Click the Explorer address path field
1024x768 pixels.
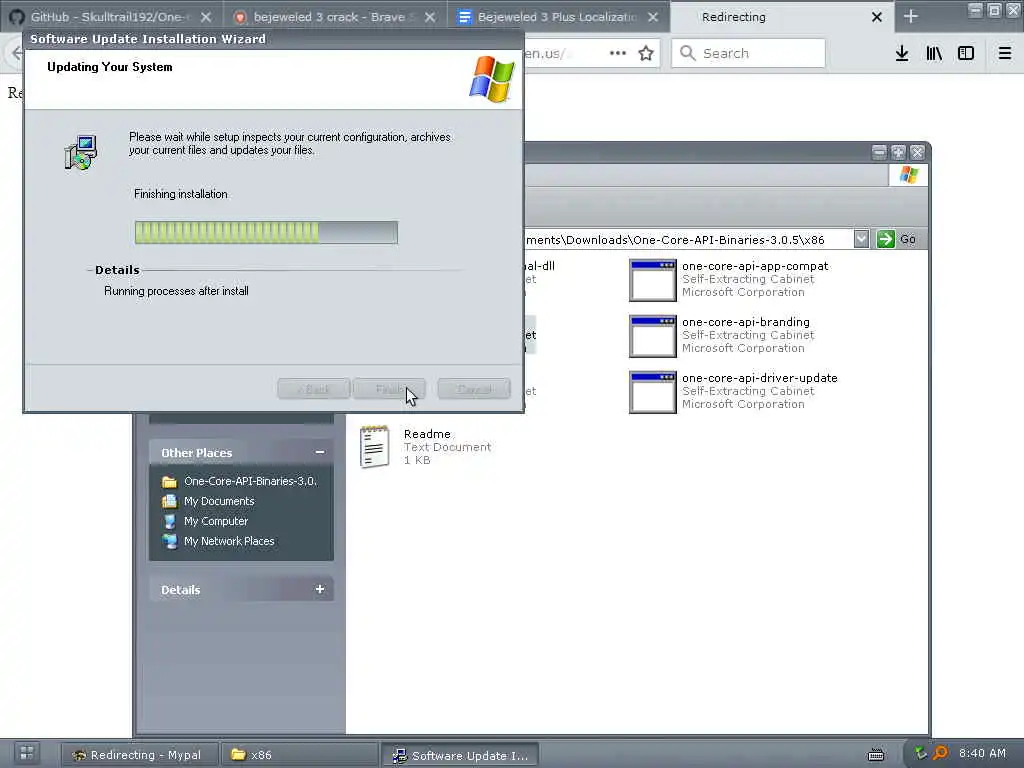[688, 240]
